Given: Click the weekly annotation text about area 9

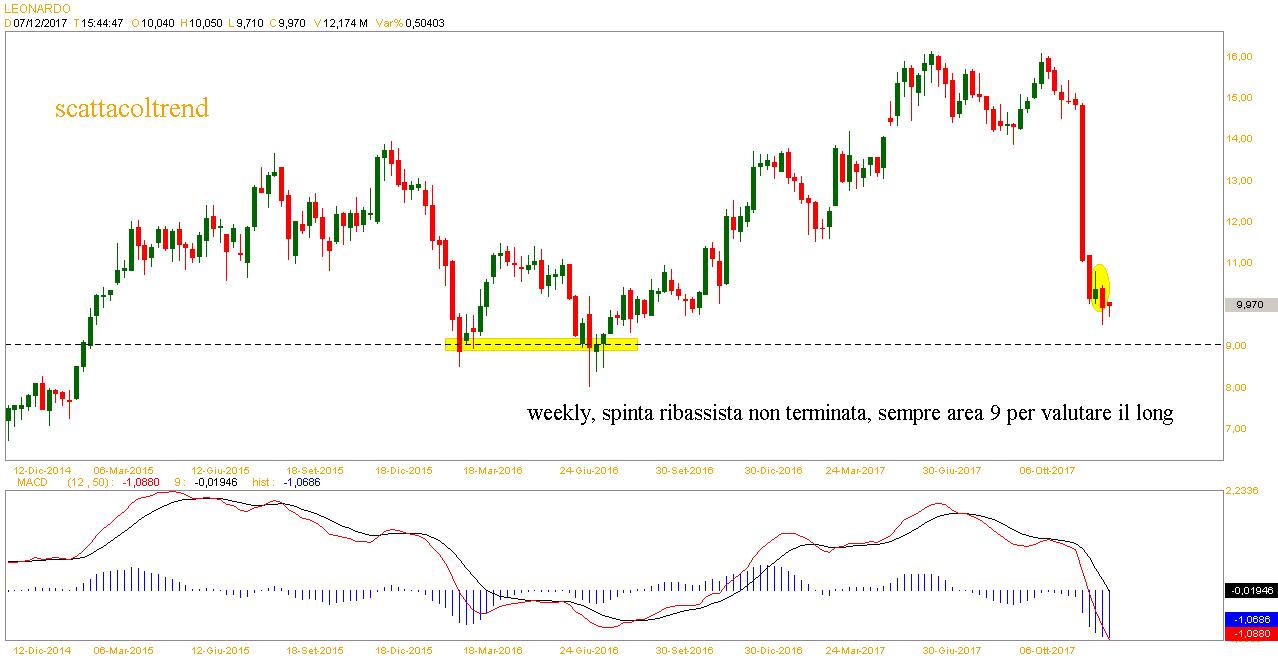Looking at the screenshot, I should 849,413.
